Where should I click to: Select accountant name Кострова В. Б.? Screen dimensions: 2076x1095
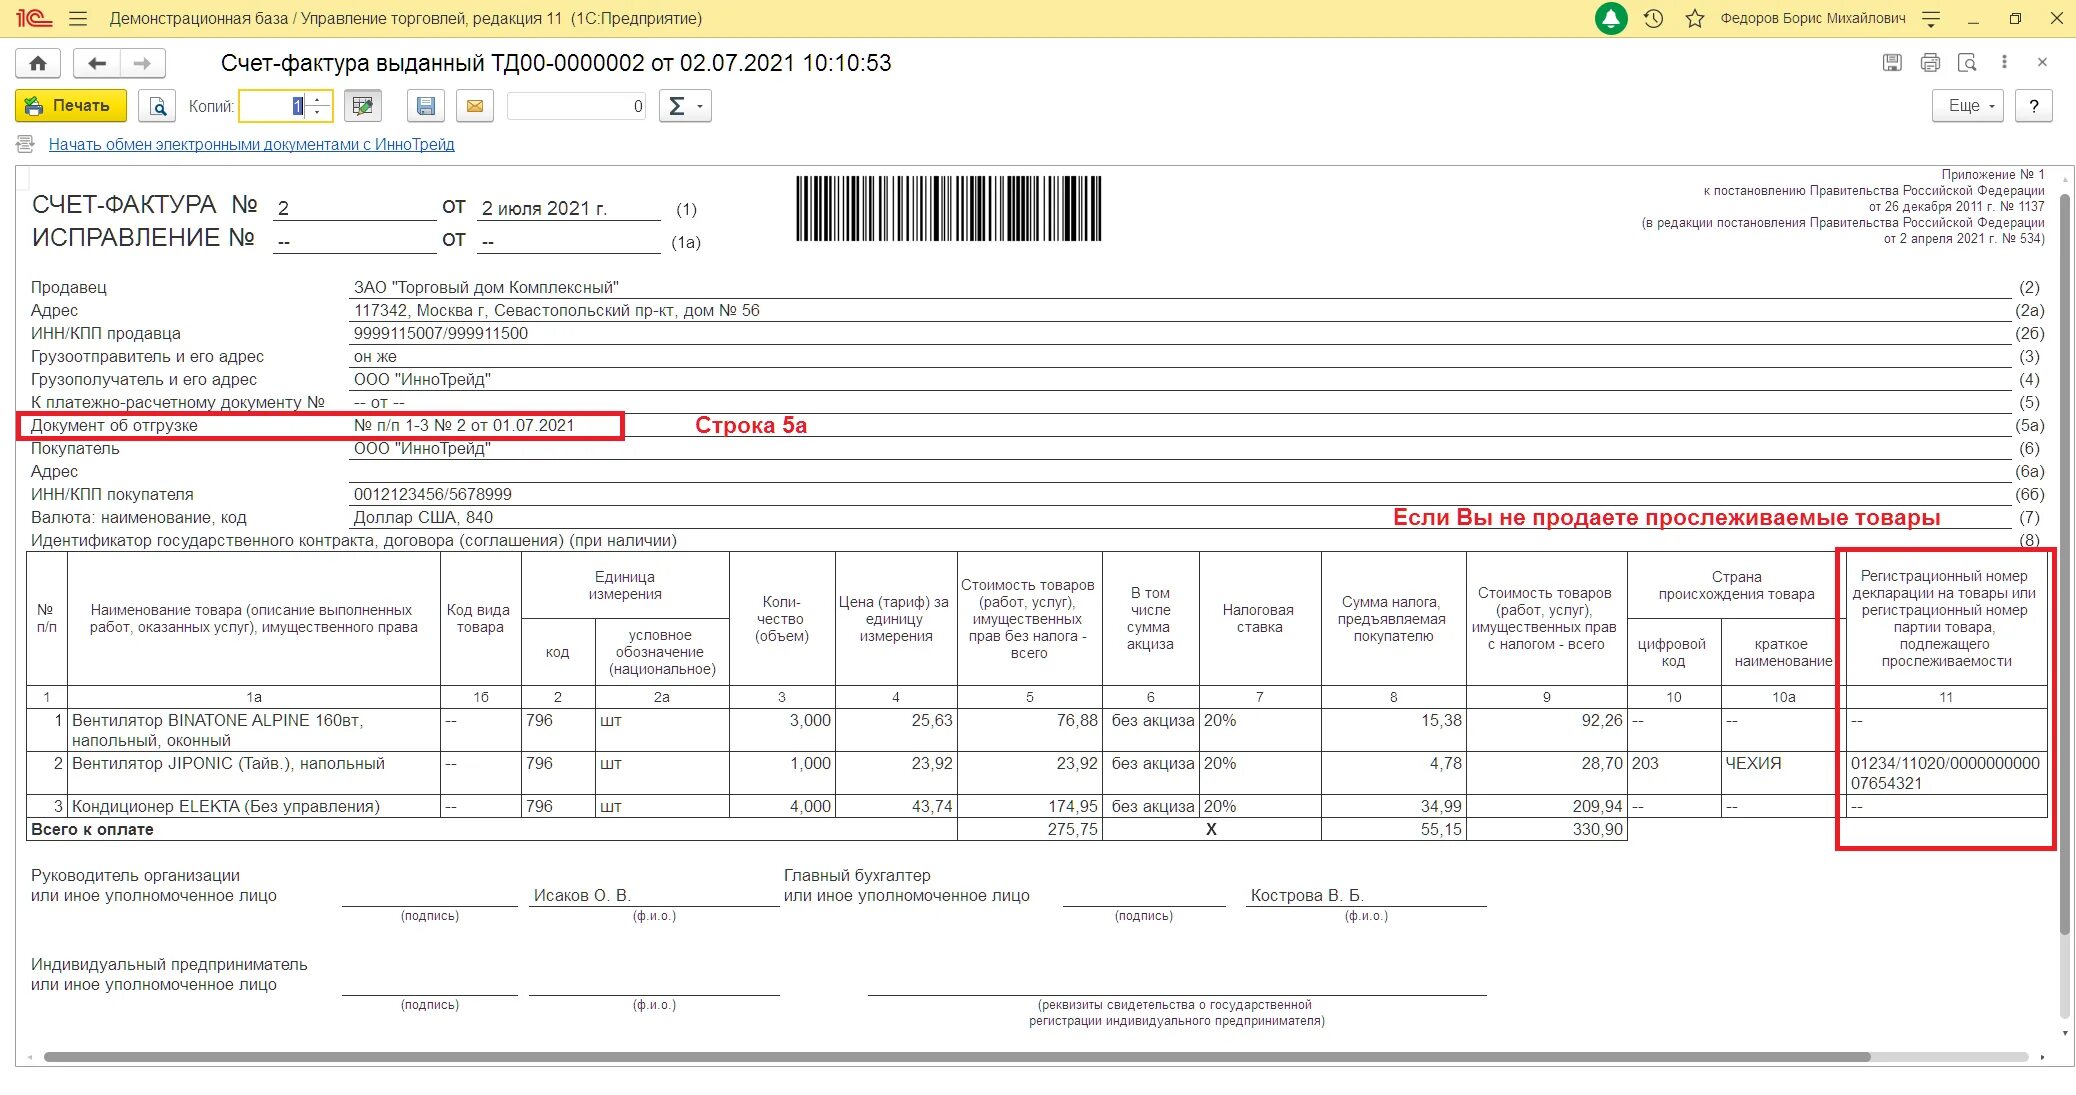pos(1307,896)
